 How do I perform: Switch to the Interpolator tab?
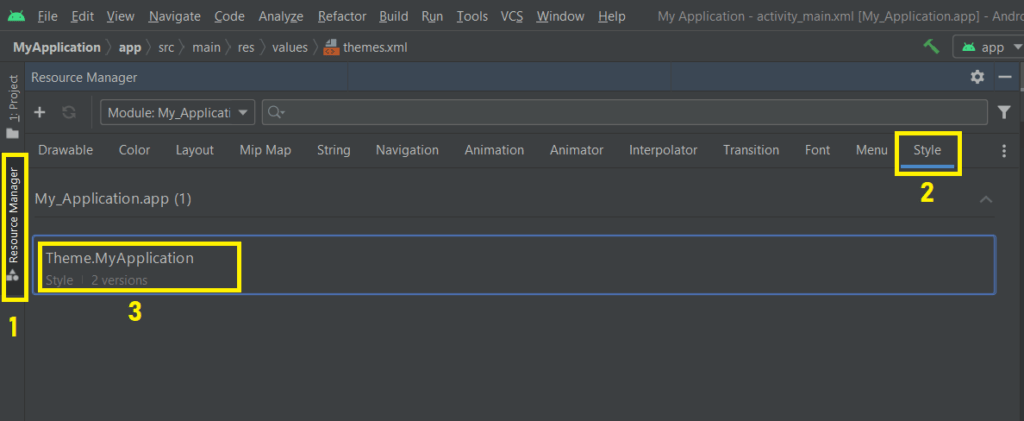(x=664, y=150)
